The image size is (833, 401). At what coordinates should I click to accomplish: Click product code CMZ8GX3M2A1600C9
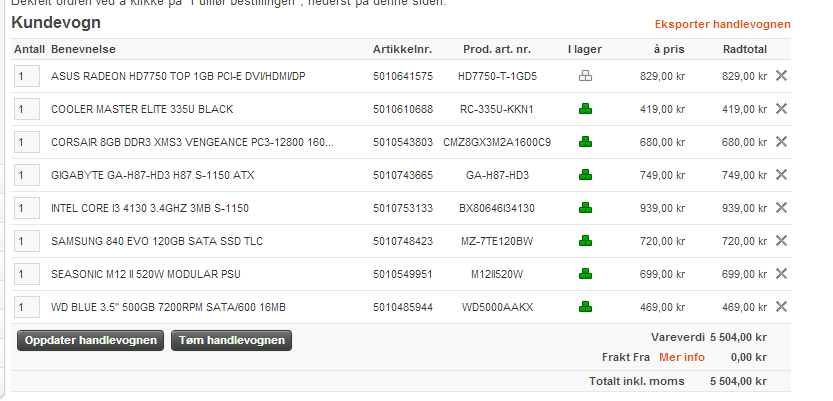(x=497, y=142)
